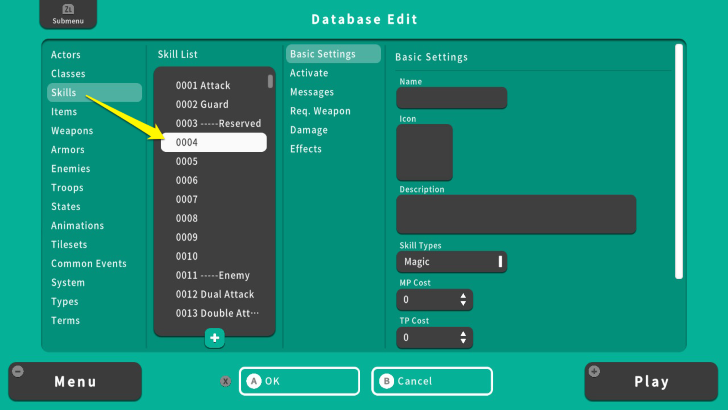The width and height of the screenshot is (728, 410).
Task: Switch to the Basic Settings tab
Action: pos(333,54)
